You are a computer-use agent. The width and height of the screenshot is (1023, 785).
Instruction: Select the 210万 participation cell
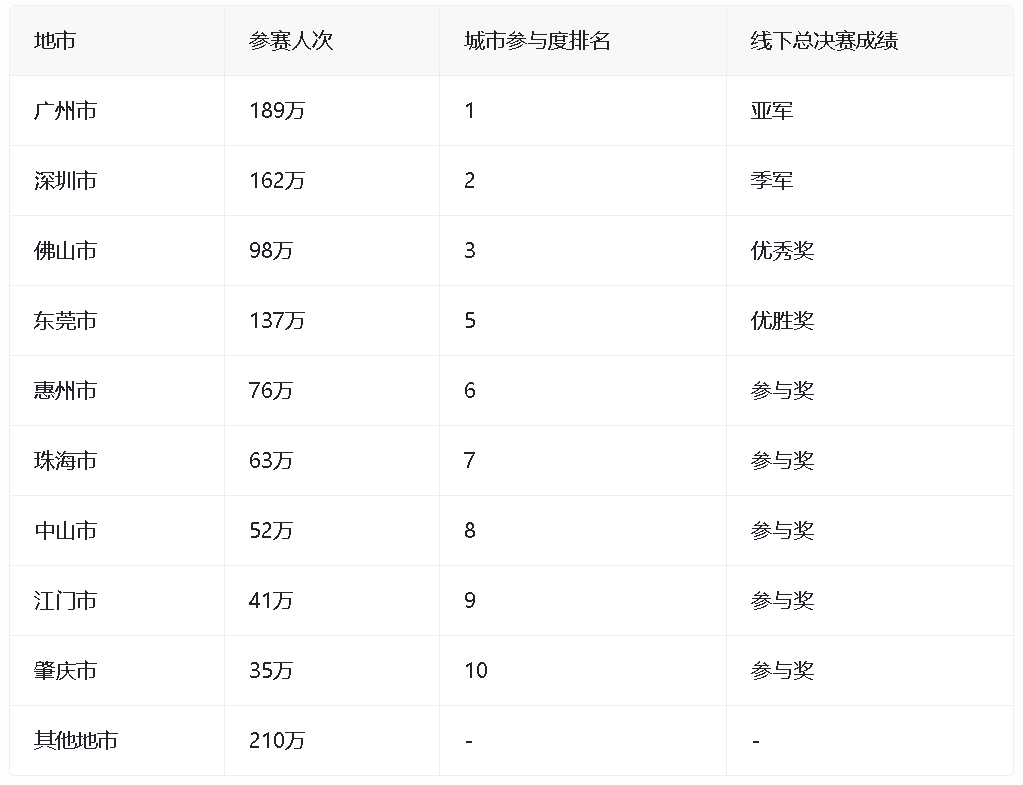tap(277, 741)
